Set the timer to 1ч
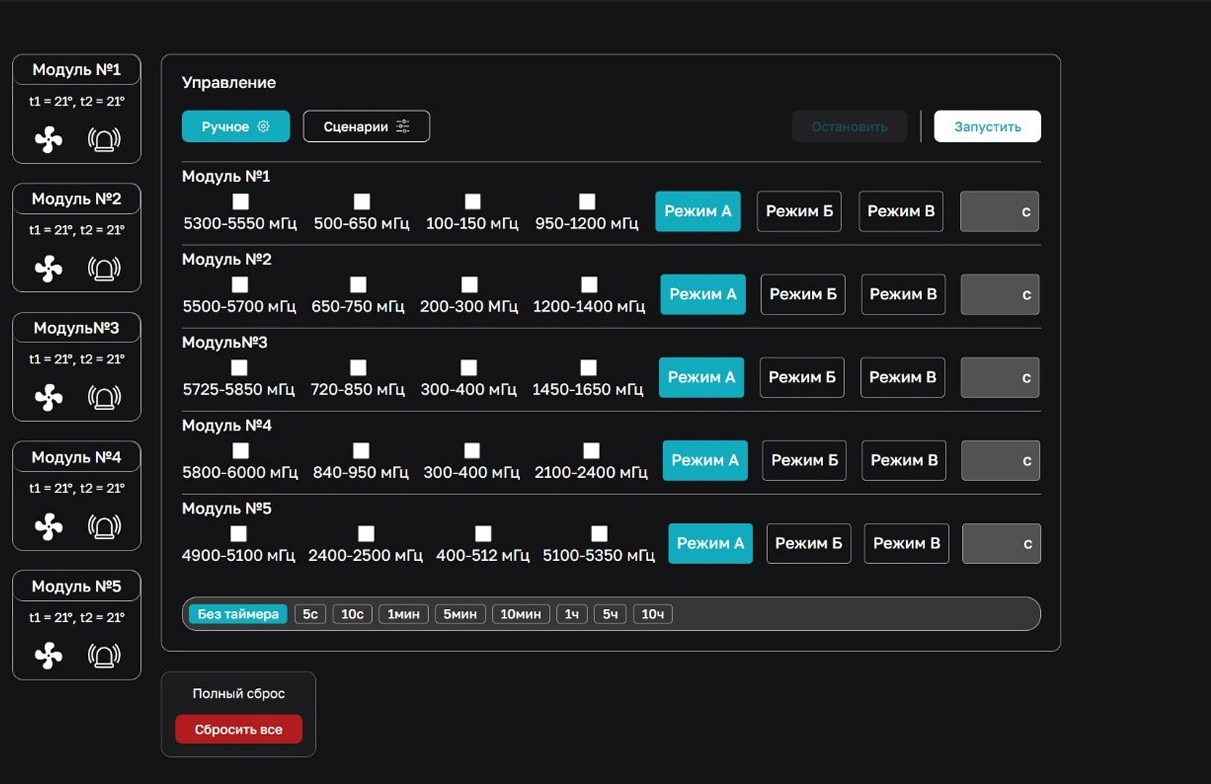The width and height of the screenshot is (1211, 784). click(572, 614)
